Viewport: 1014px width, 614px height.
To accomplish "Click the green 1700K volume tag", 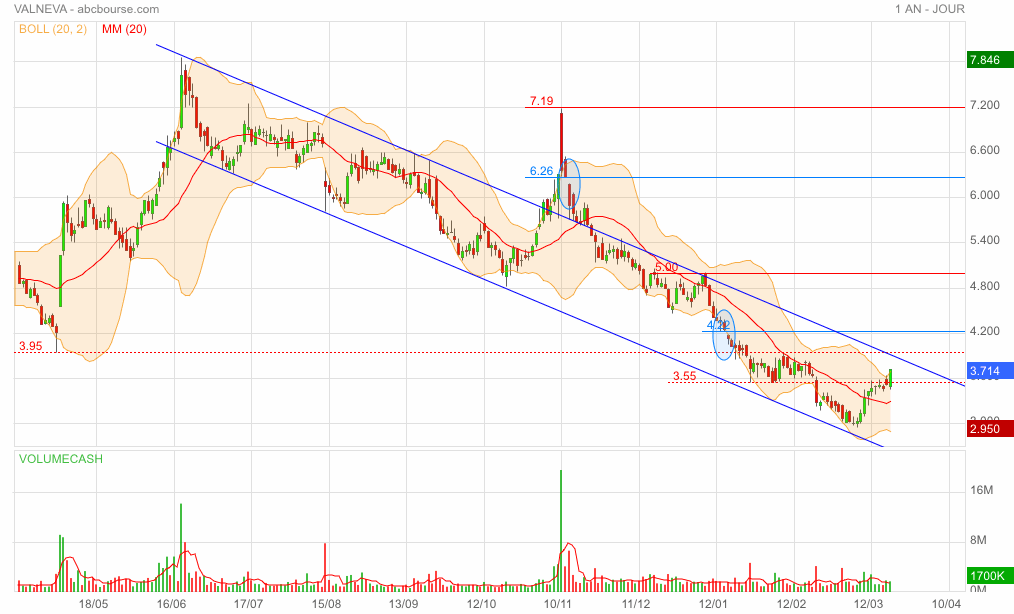I will coord(989,575).
